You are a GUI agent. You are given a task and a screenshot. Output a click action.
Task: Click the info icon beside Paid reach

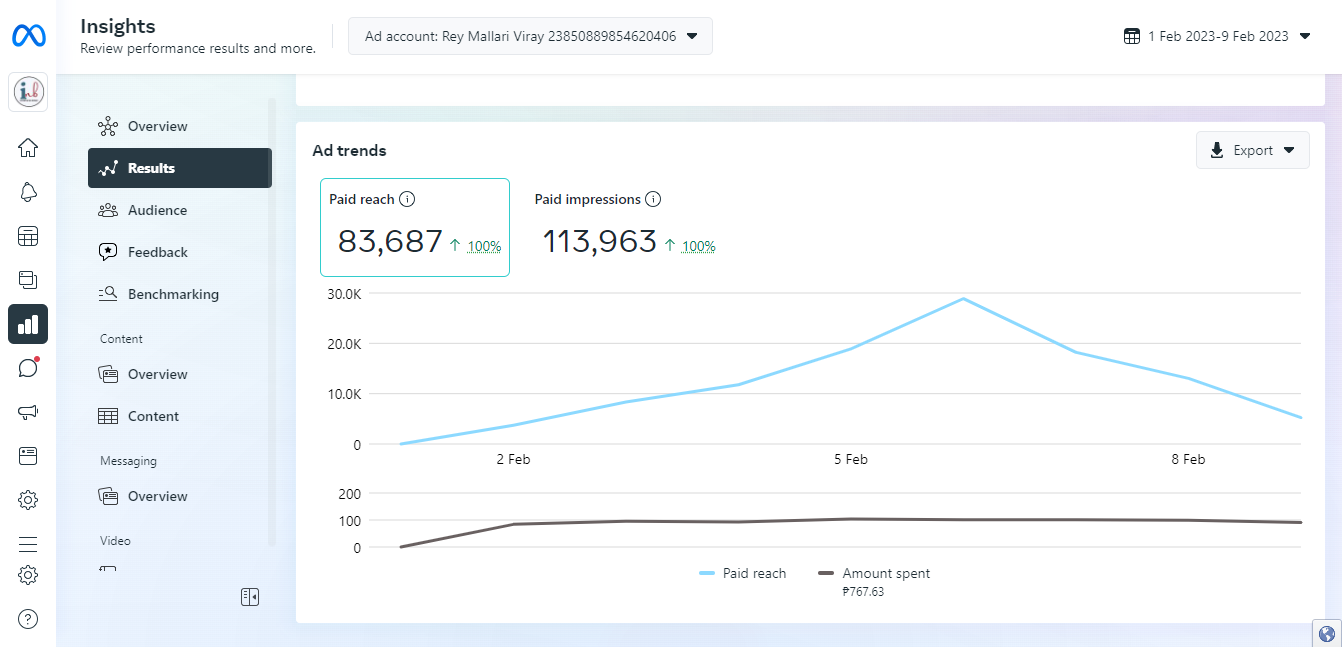tap(407, 199)
